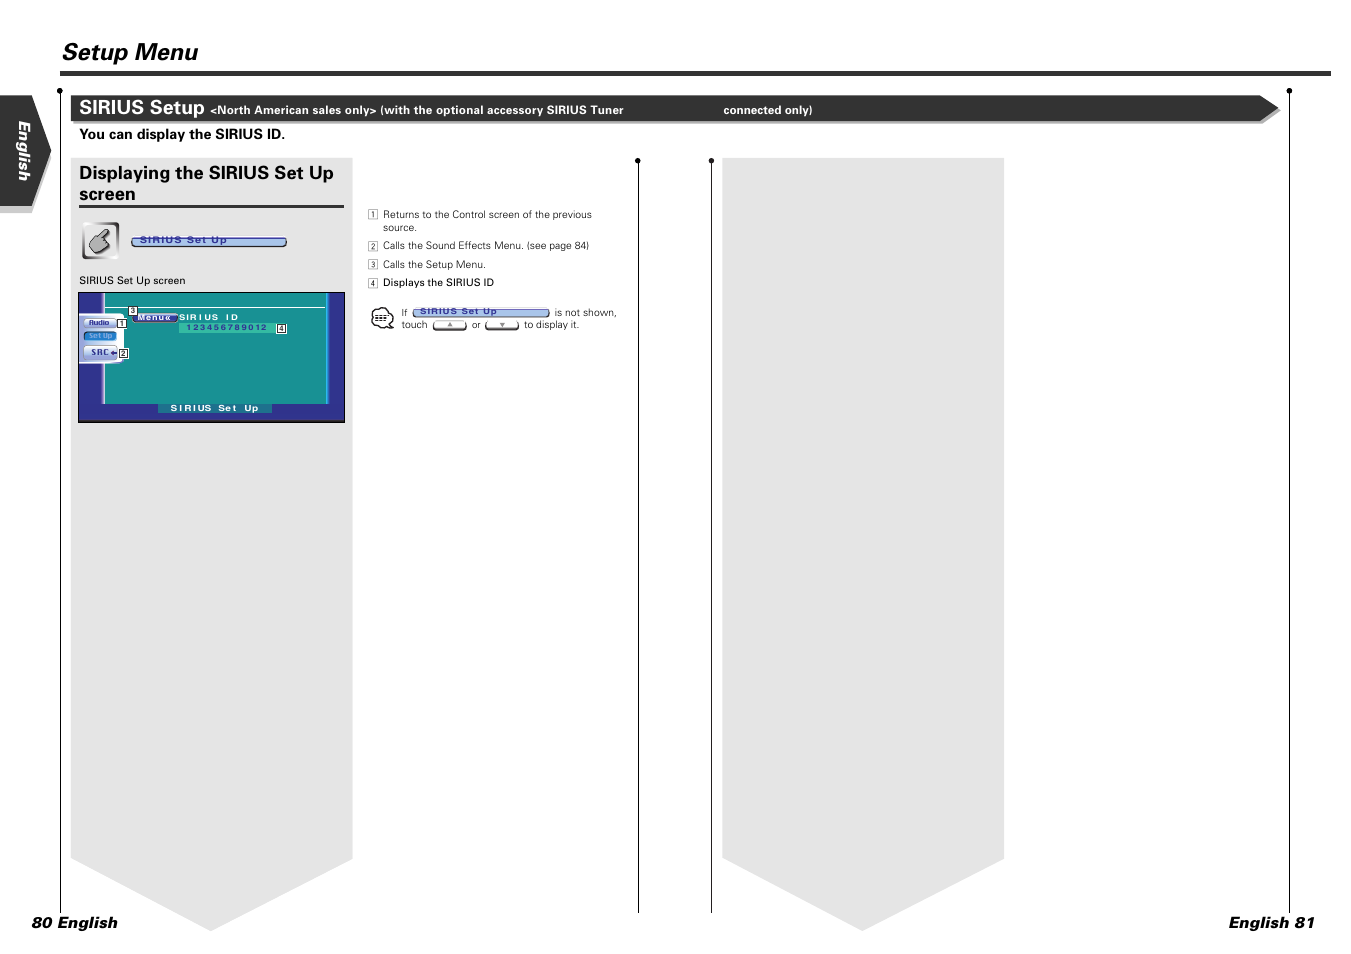Click the '80 English' page number
This screenshot has height=954, width=1351.
pos(75,923)
